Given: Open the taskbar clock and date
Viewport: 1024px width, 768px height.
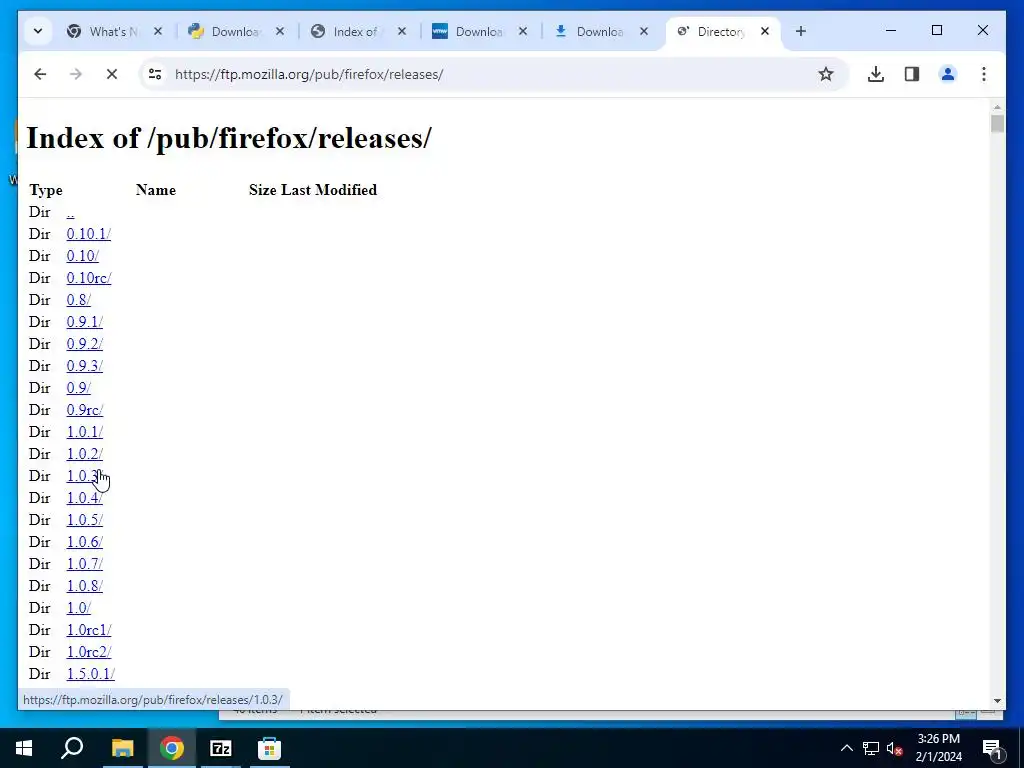Looking at the screenshot, I should tap(938, 748).
